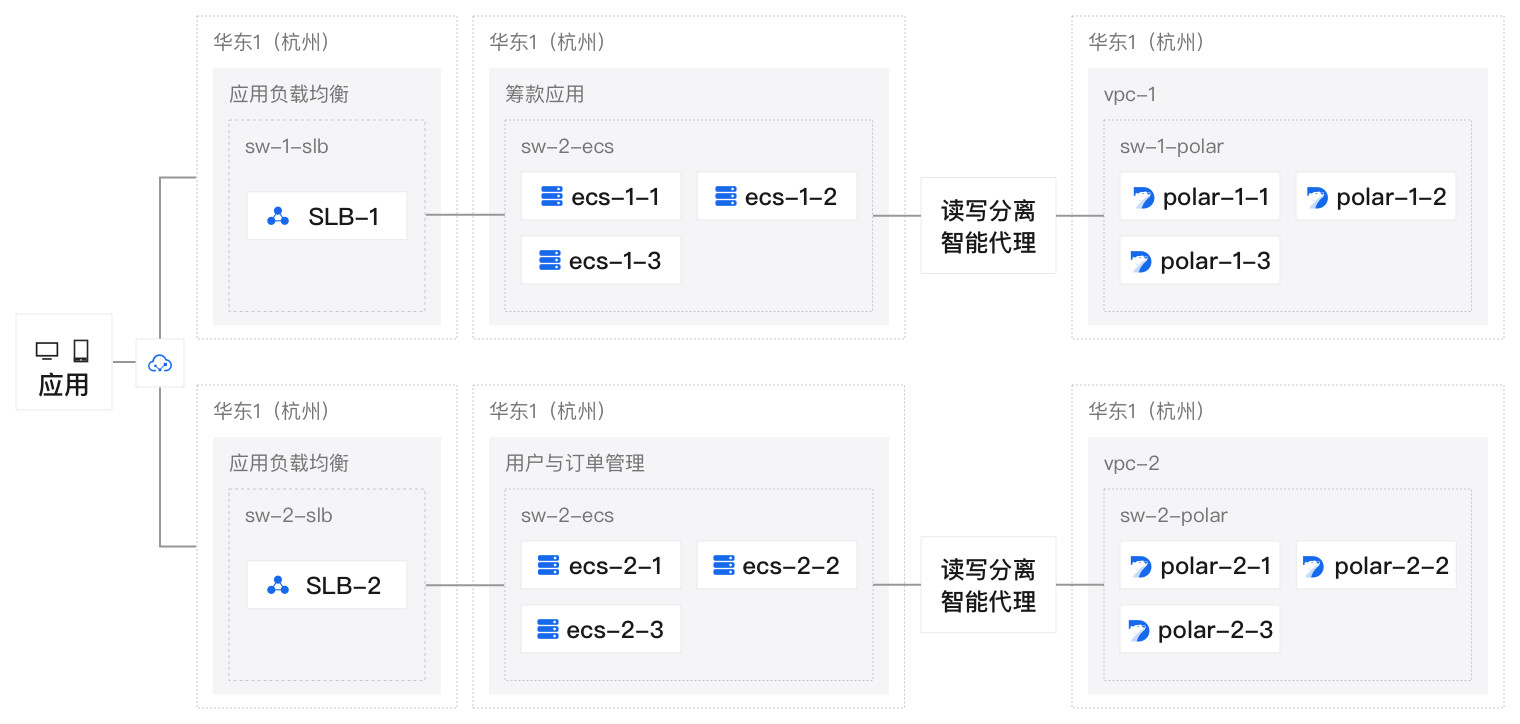
Task: Select the ecs-1-2 node
Action: click(776, 197)
